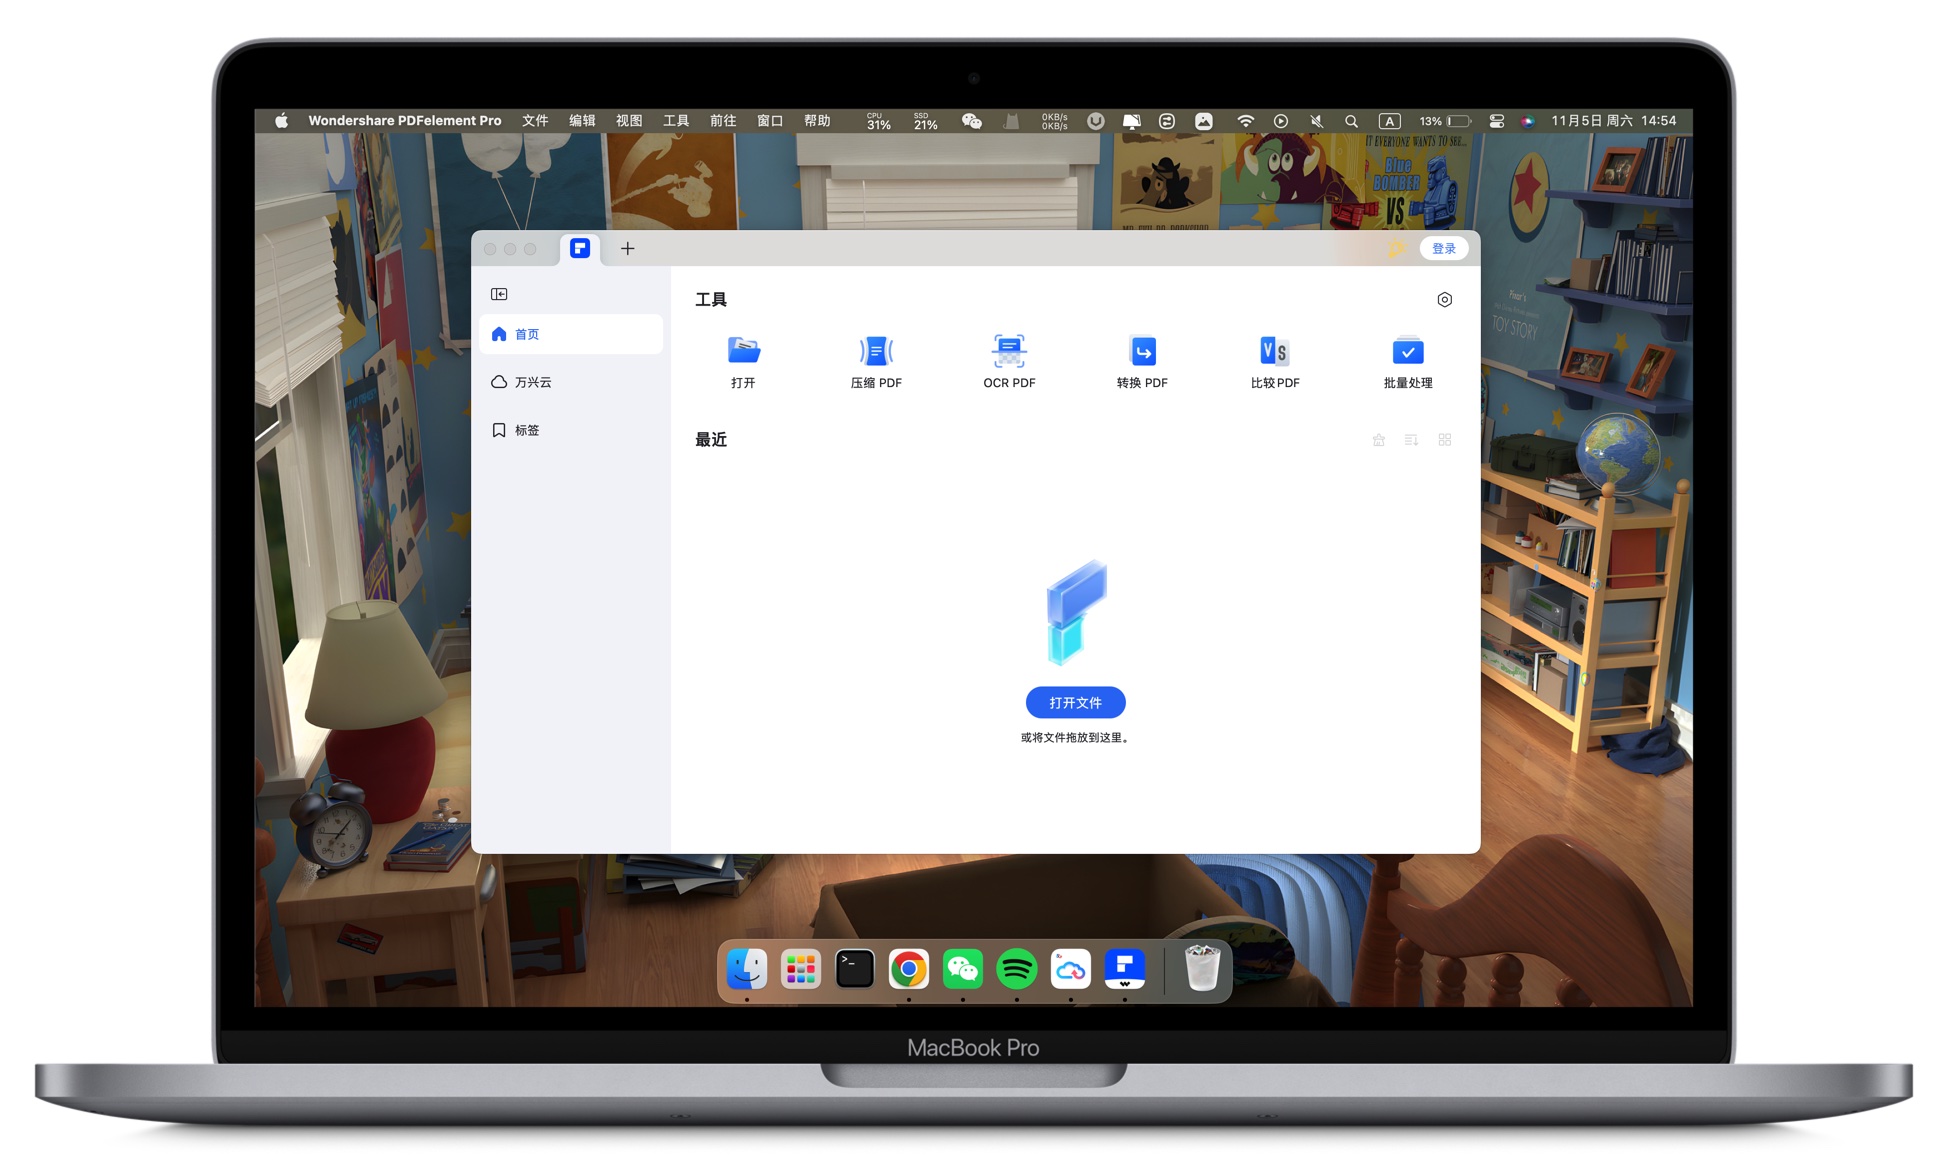Open the 文件 menu
Image resolution: width=1950 pixels, height=1170 pixels.
(535, 121)
